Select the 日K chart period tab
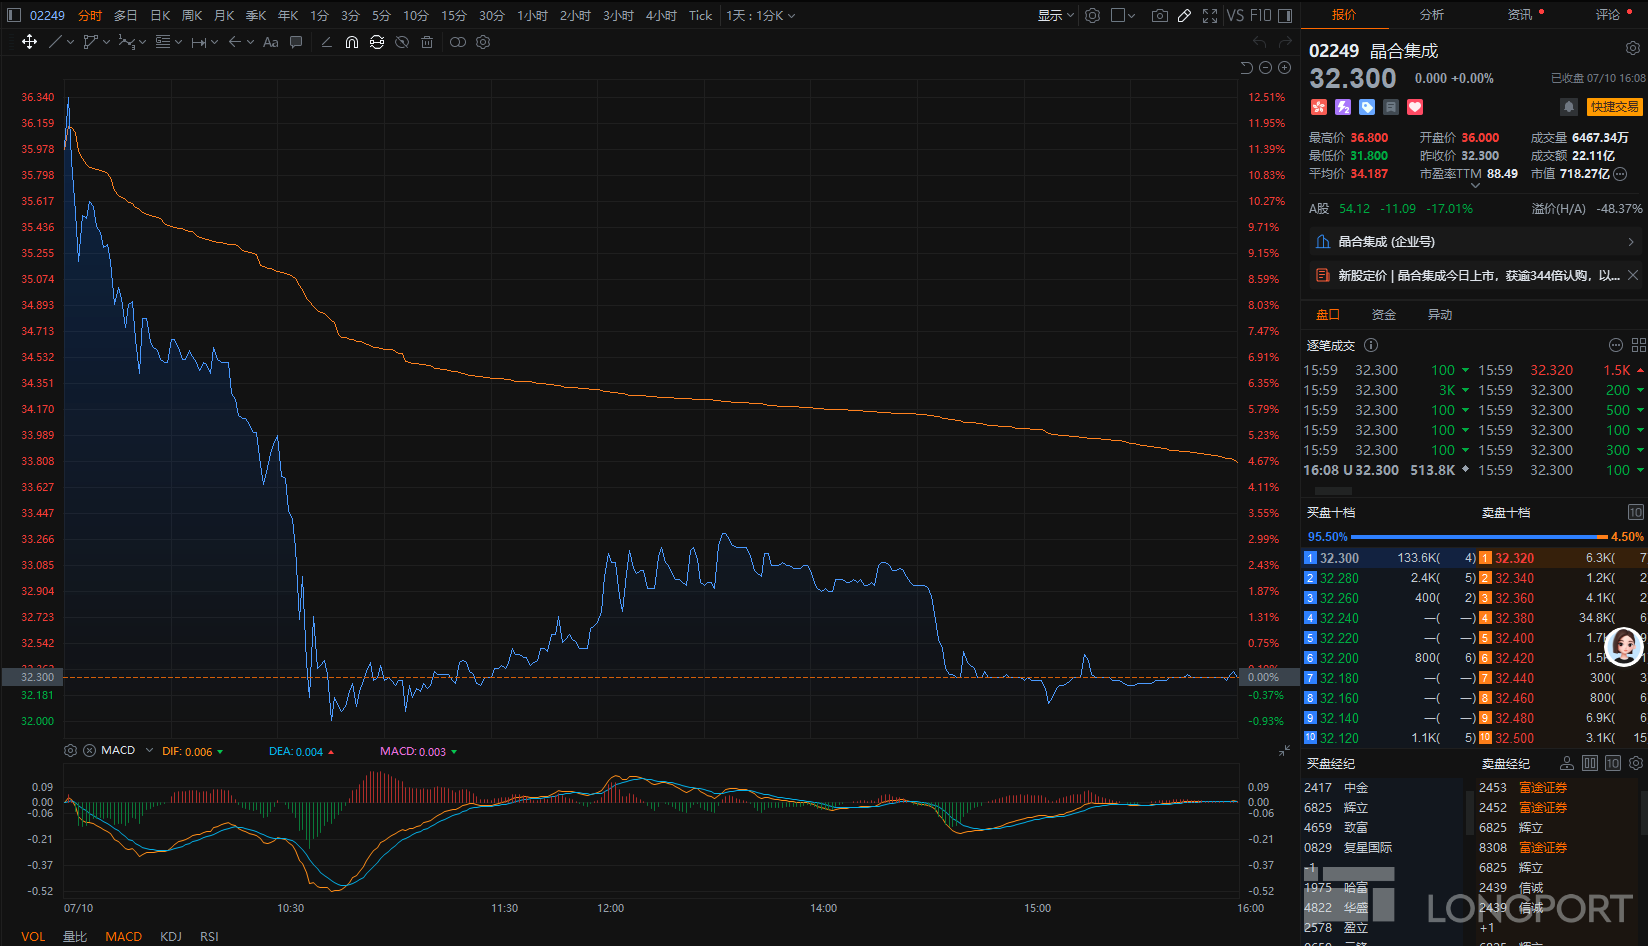The image size is (1648, 946). click(160, 15)
